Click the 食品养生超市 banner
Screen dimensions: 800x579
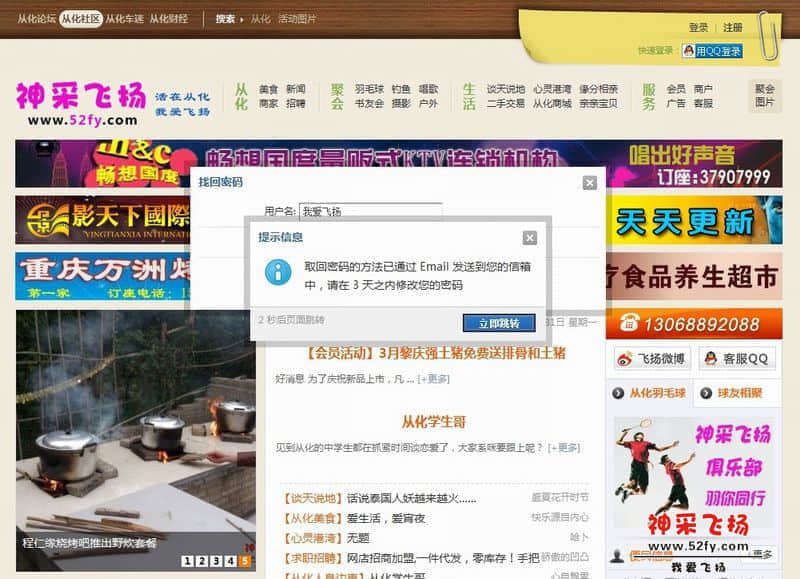pyautogui.click(x=694, y=276)
